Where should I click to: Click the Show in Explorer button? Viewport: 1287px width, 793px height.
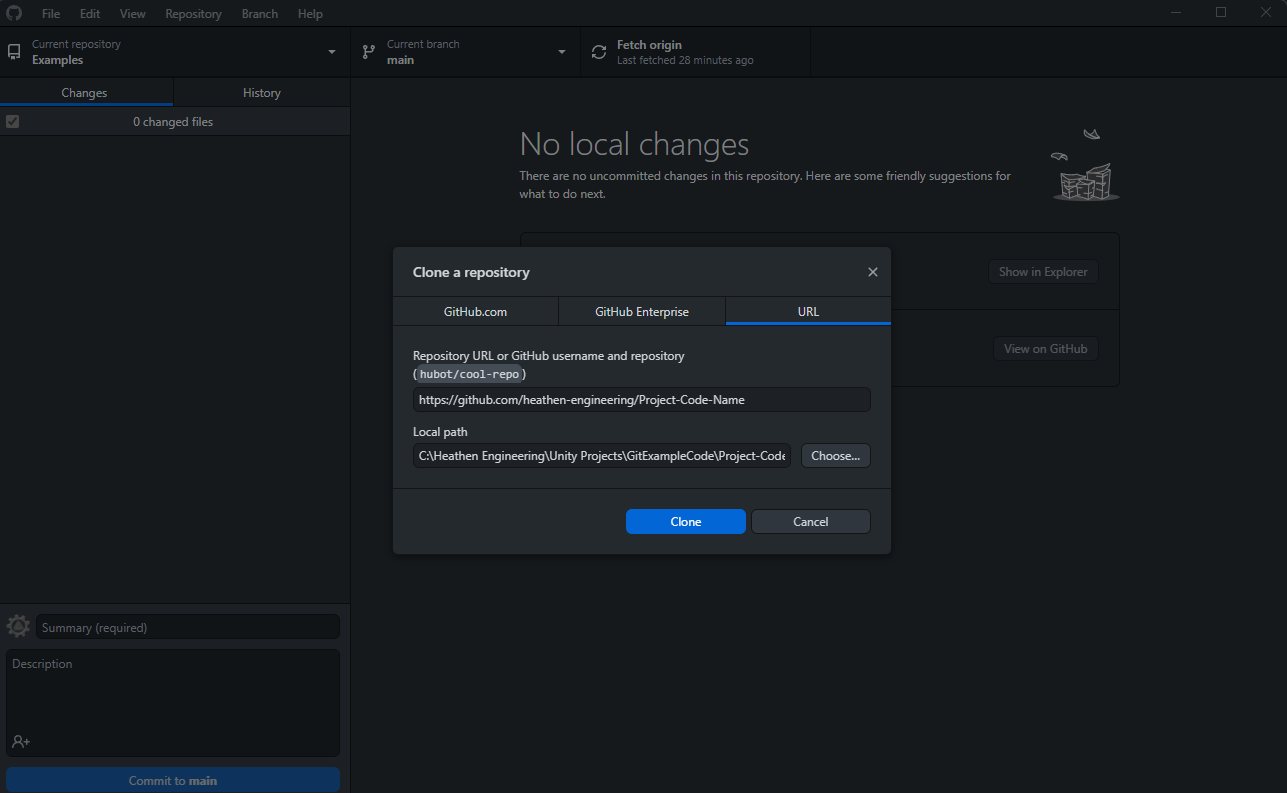click(1043, 272)
